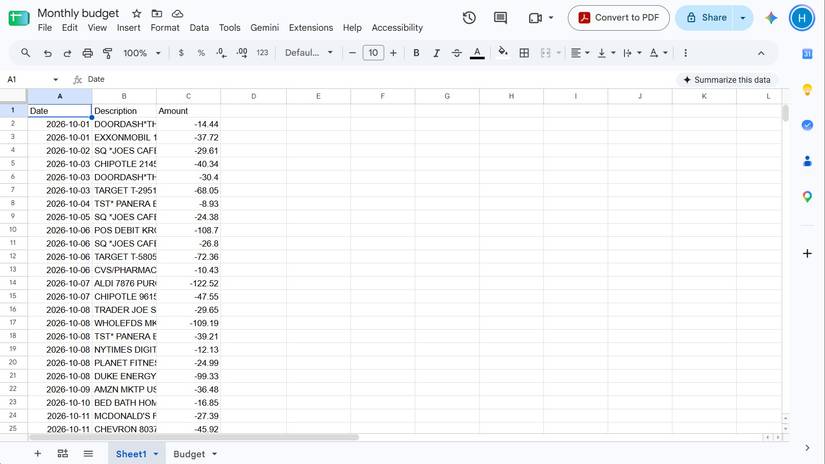Open the Meet call options arrow
Image resolution: width=825 pixels, height=464 pixels.
coord(551,18)
